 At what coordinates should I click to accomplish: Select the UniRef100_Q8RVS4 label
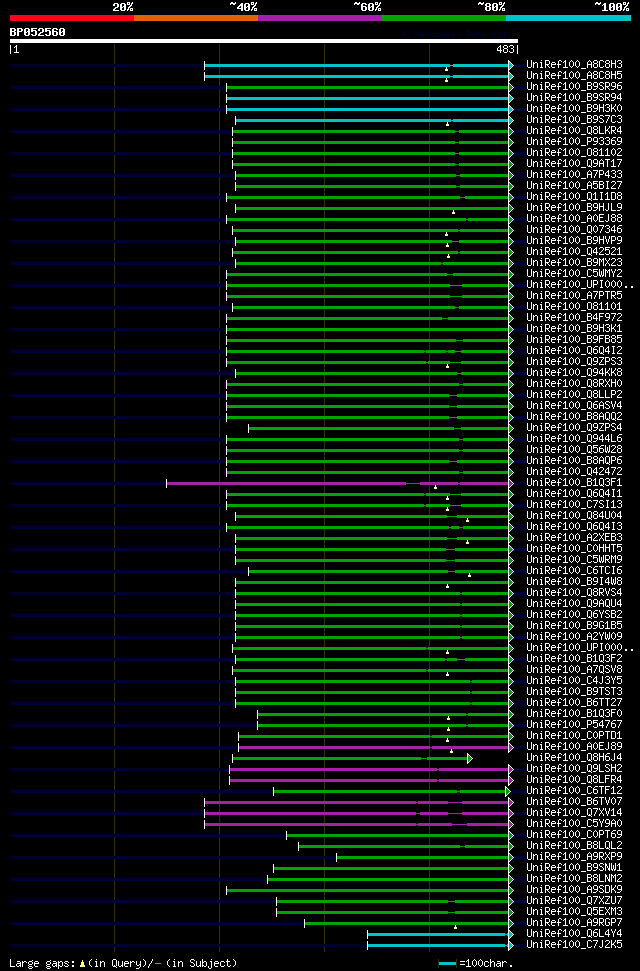(574, 593)
